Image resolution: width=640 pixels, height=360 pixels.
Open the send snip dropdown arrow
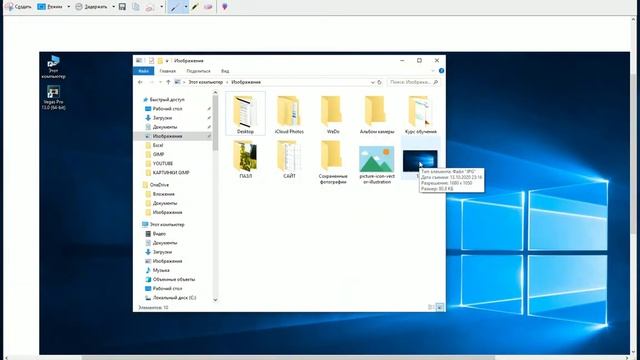(162, 7)
